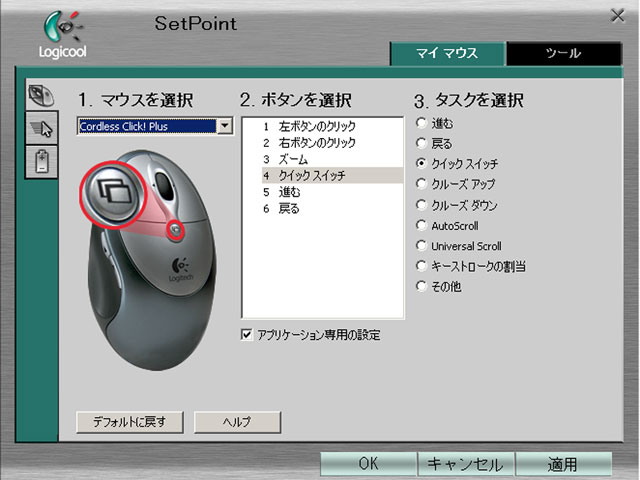
Task: Click the small highlighted button on the mouse
Action: point(176,230)
